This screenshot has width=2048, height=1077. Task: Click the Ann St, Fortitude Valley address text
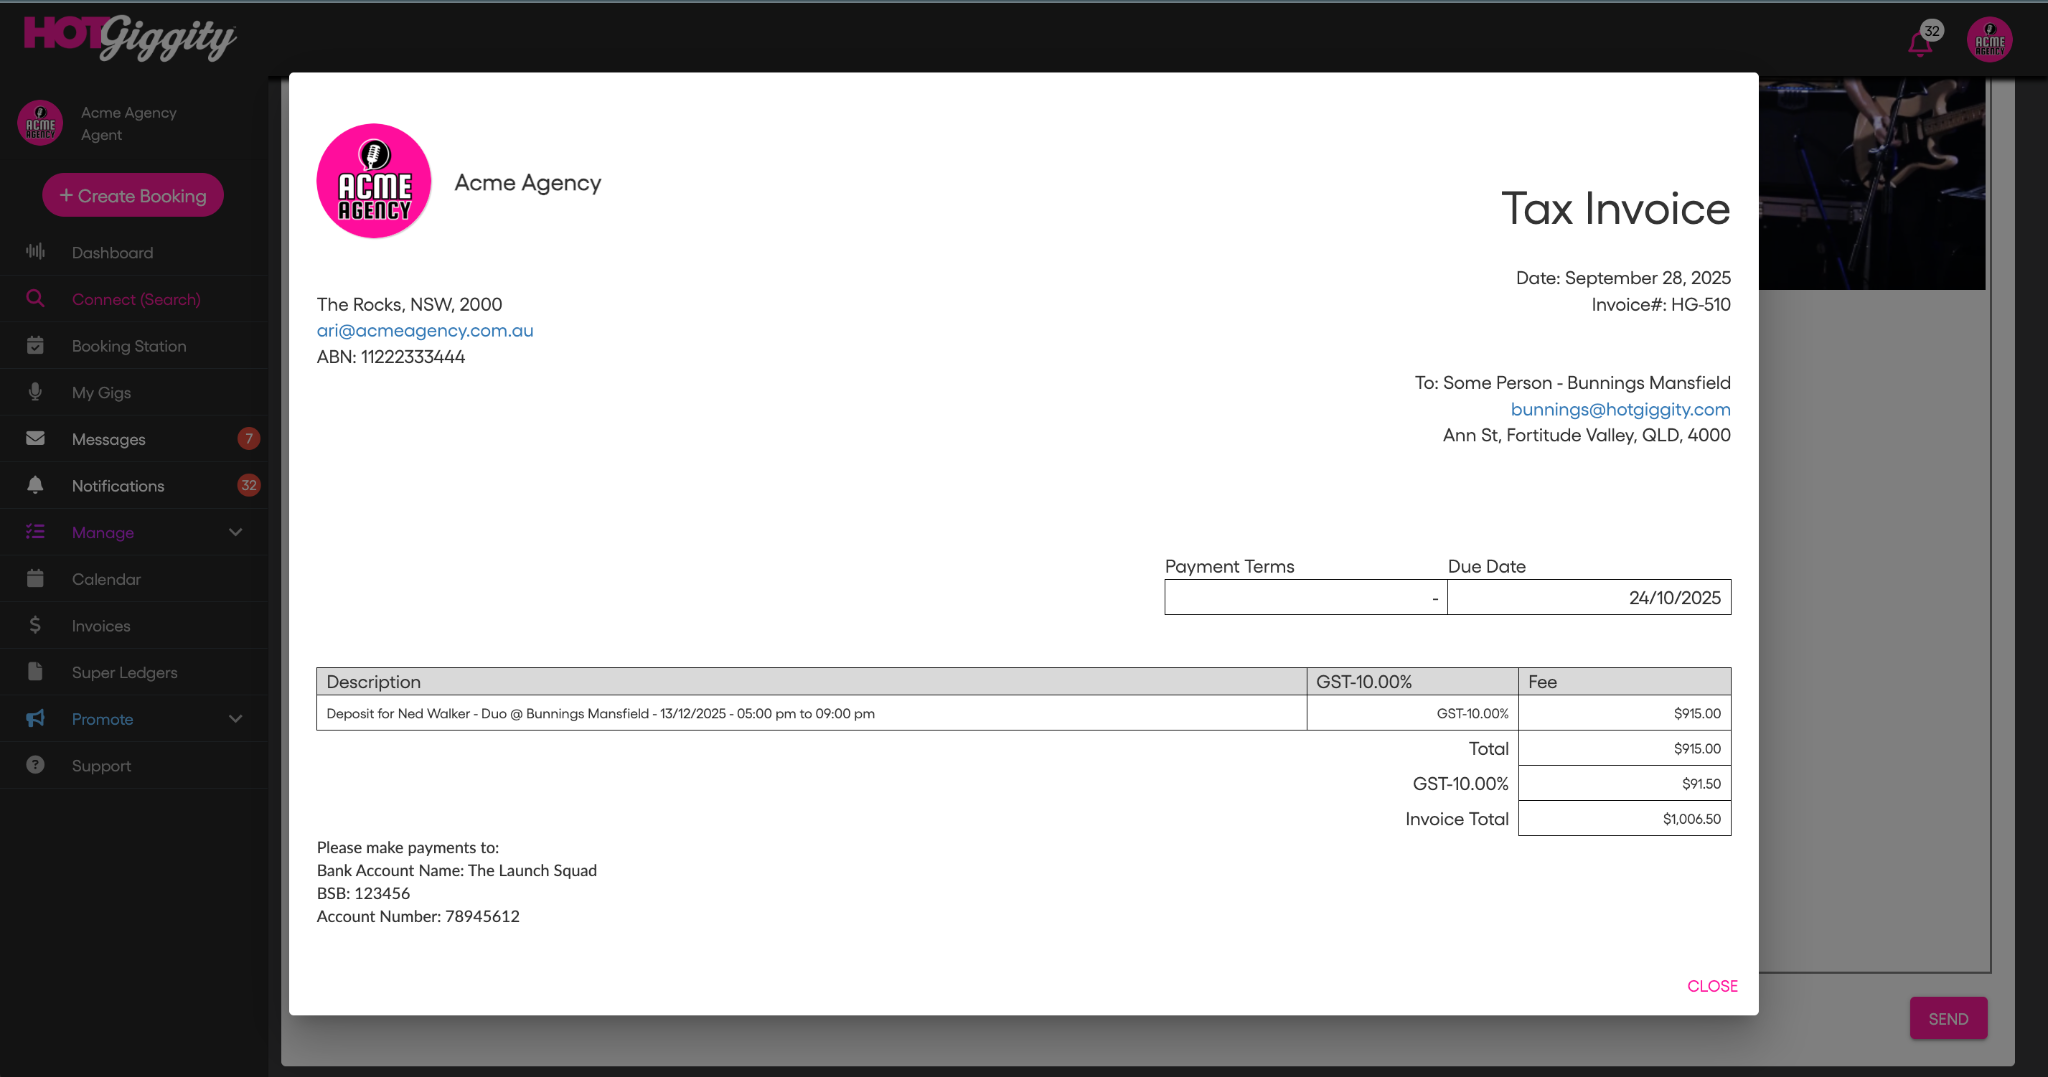(1586, 436)
